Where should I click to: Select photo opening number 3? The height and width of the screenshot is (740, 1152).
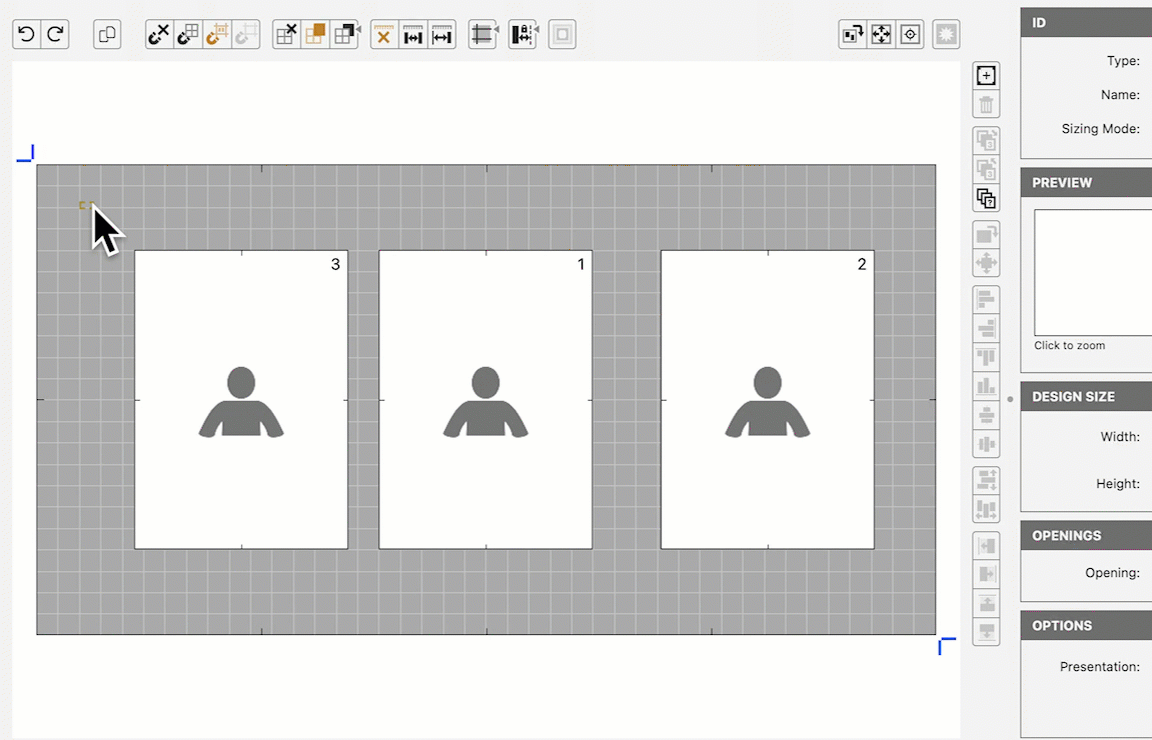tap(241, 400)
